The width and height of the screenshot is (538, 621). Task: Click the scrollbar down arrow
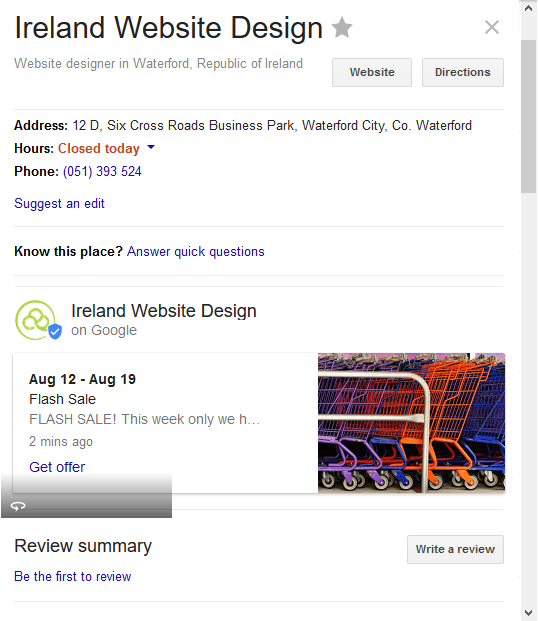(528, 613)
